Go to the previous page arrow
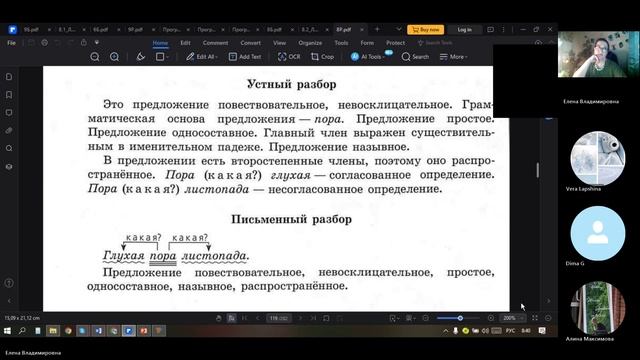Image resolution: width=640 pixels, height=360 pixels. (258, 318)
